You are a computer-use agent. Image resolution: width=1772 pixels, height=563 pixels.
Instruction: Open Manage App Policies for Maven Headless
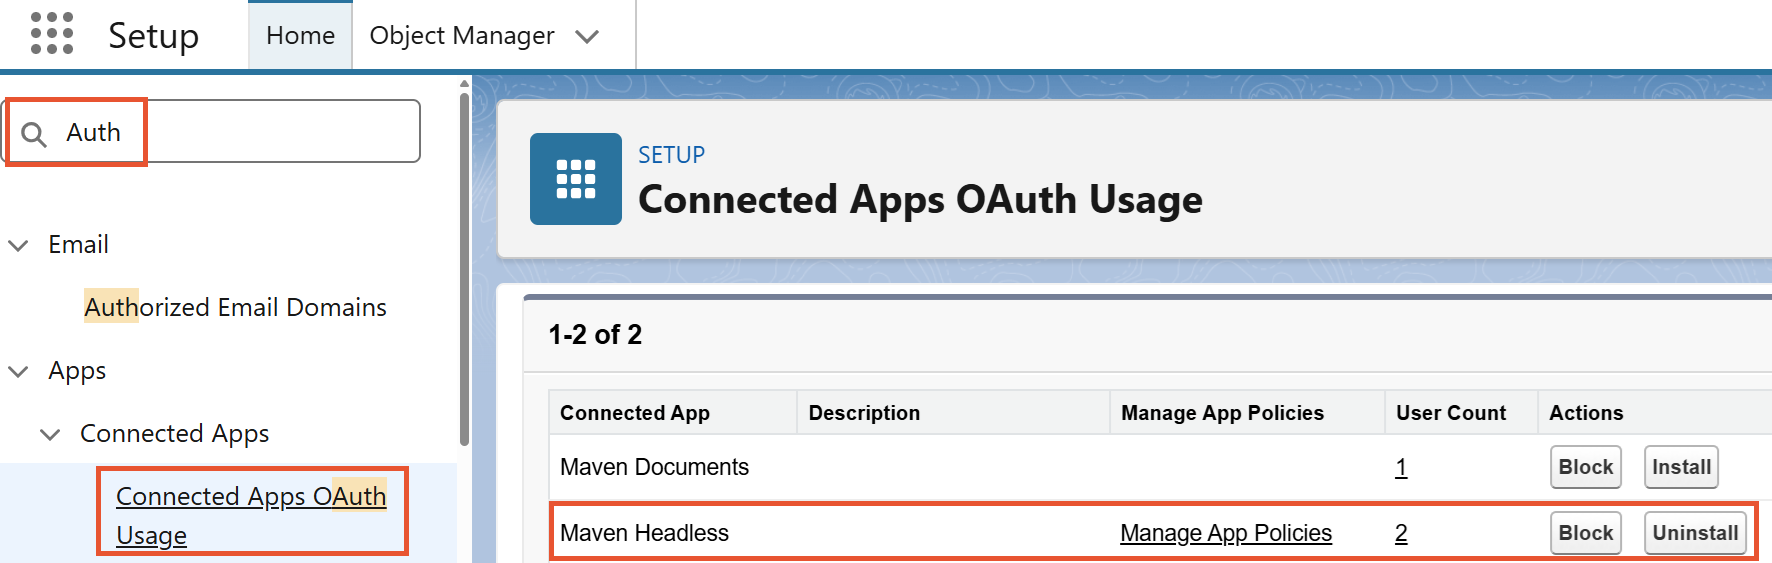coord(1225,533)
